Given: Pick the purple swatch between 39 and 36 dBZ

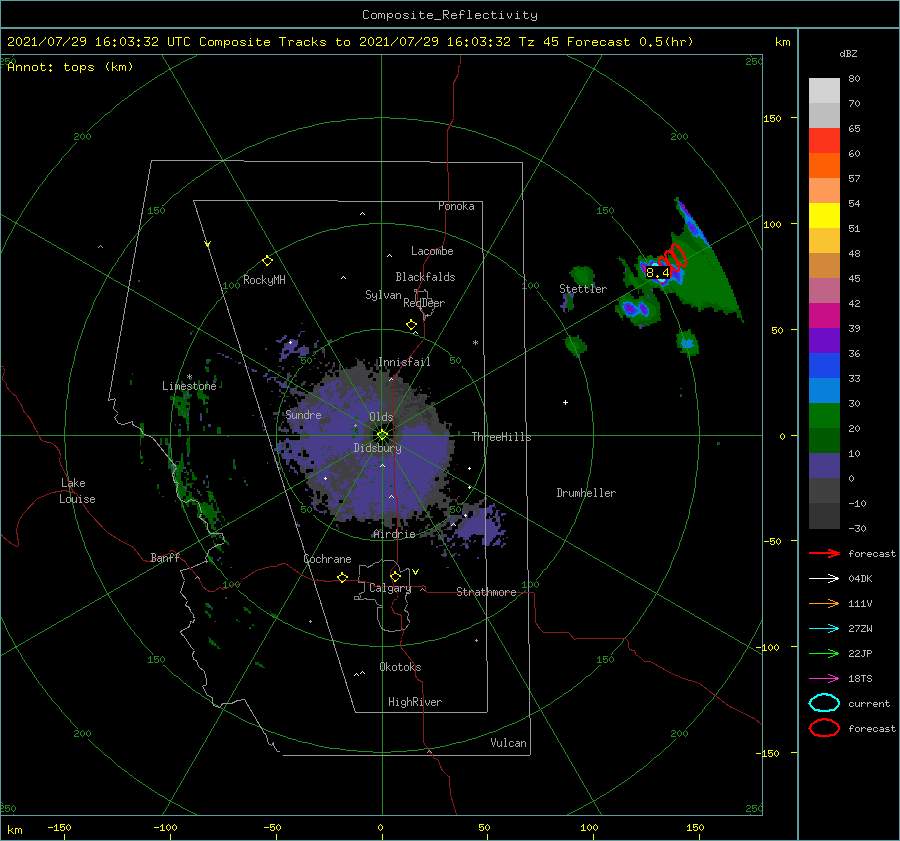Looking at the screenshot, I should coord(824,341).
